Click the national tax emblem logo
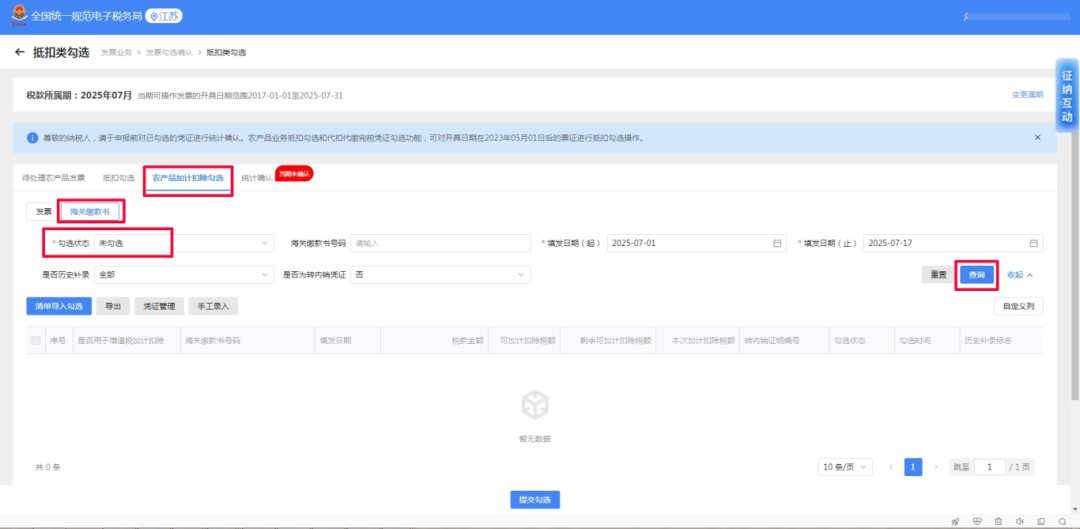 coord(19,16)
